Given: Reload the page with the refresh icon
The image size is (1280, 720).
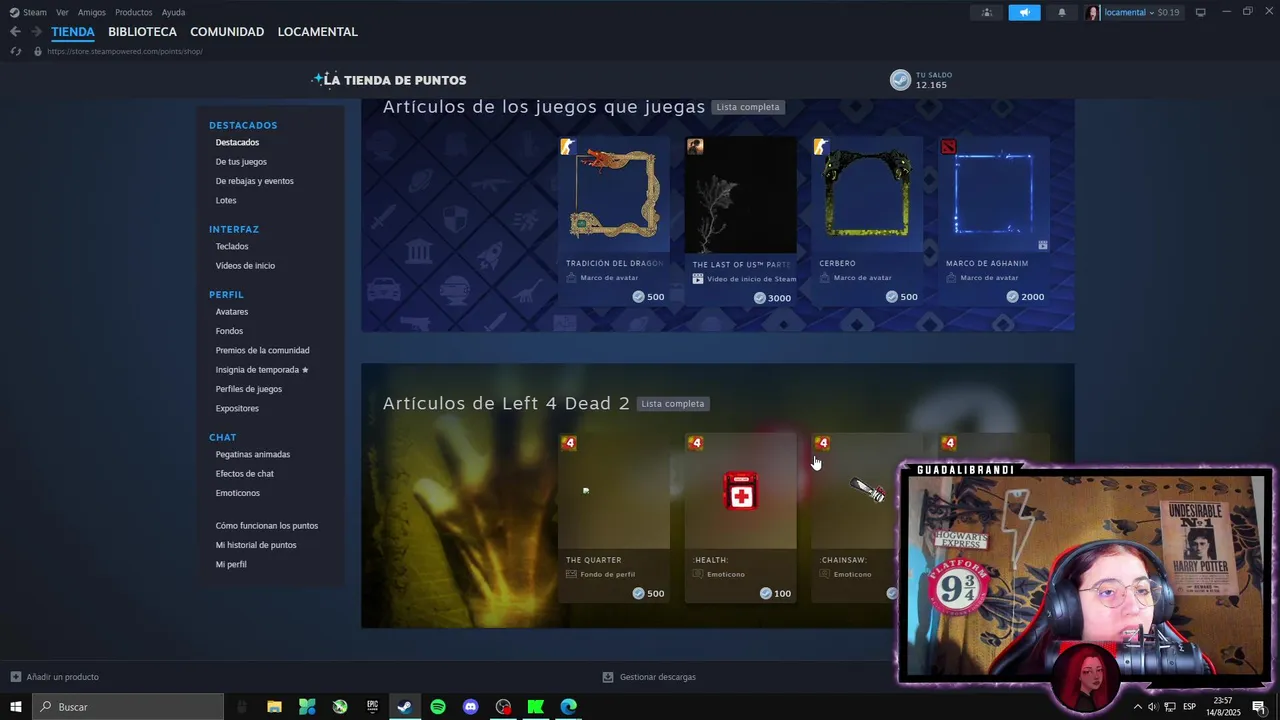Looking at the screenshot, I should coord(16,51).
